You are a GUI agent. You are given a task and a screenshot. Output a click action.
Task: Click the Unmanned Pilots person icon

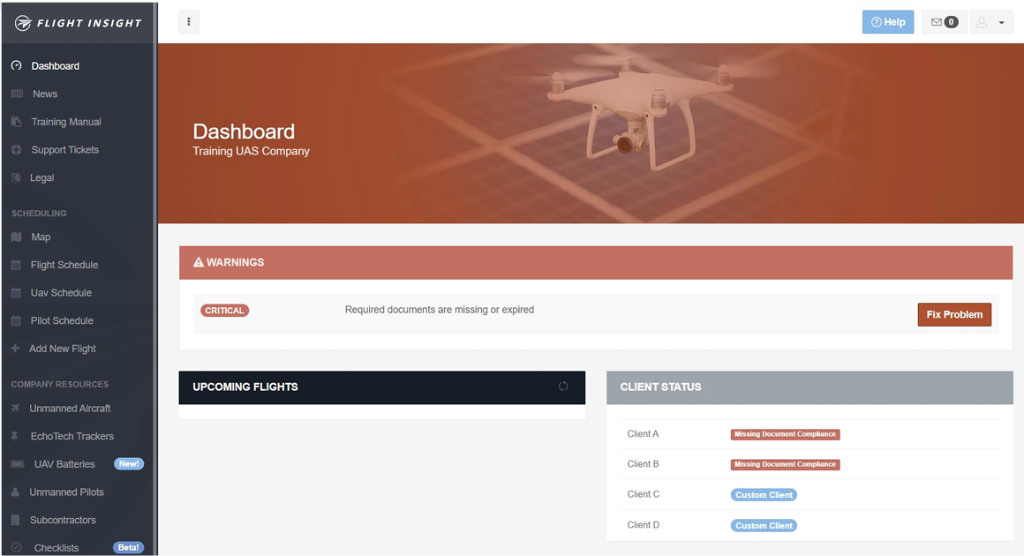coord(15,492)
